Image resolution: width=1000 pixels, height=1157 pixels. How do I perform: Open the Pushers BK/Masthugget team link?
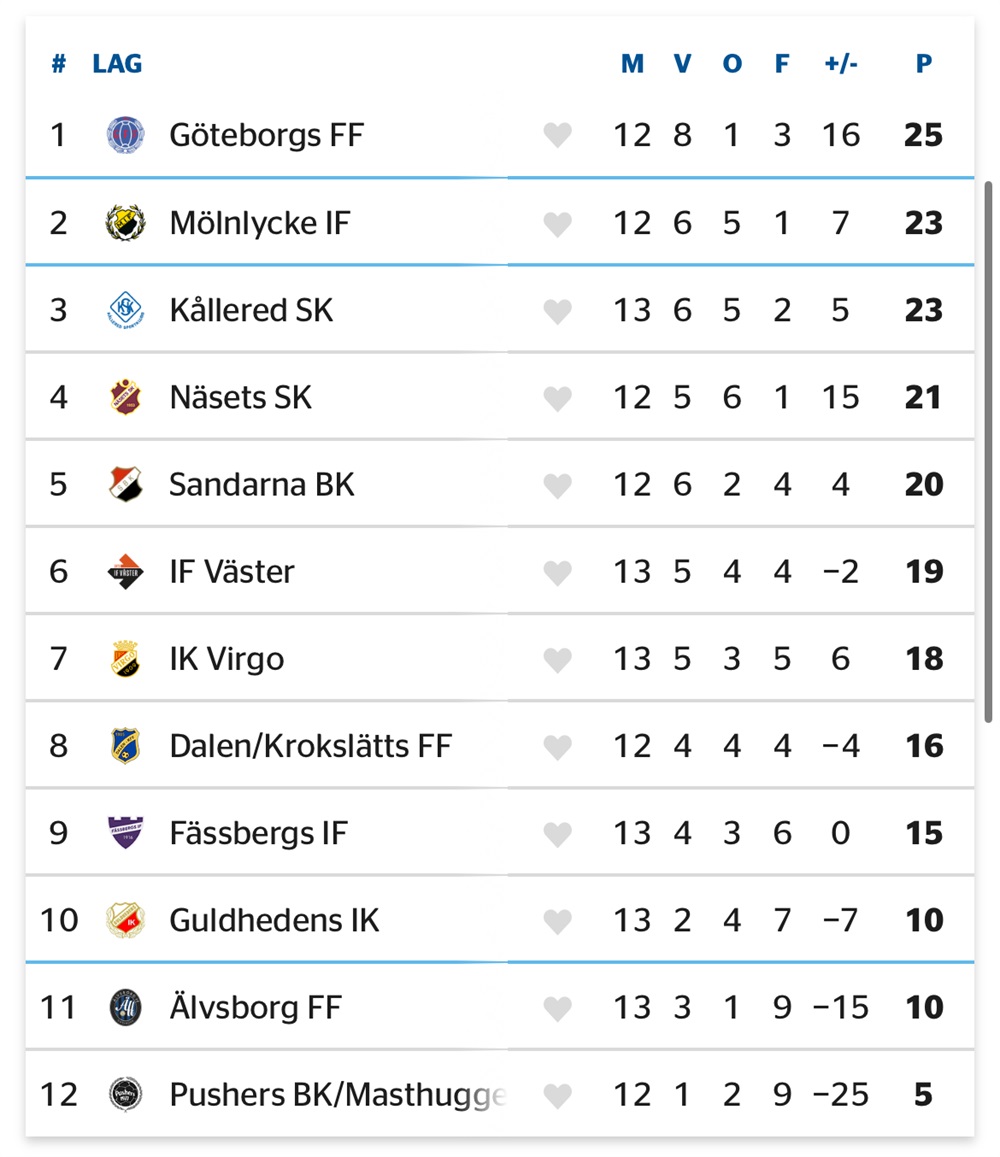(x=337, y=1094)
